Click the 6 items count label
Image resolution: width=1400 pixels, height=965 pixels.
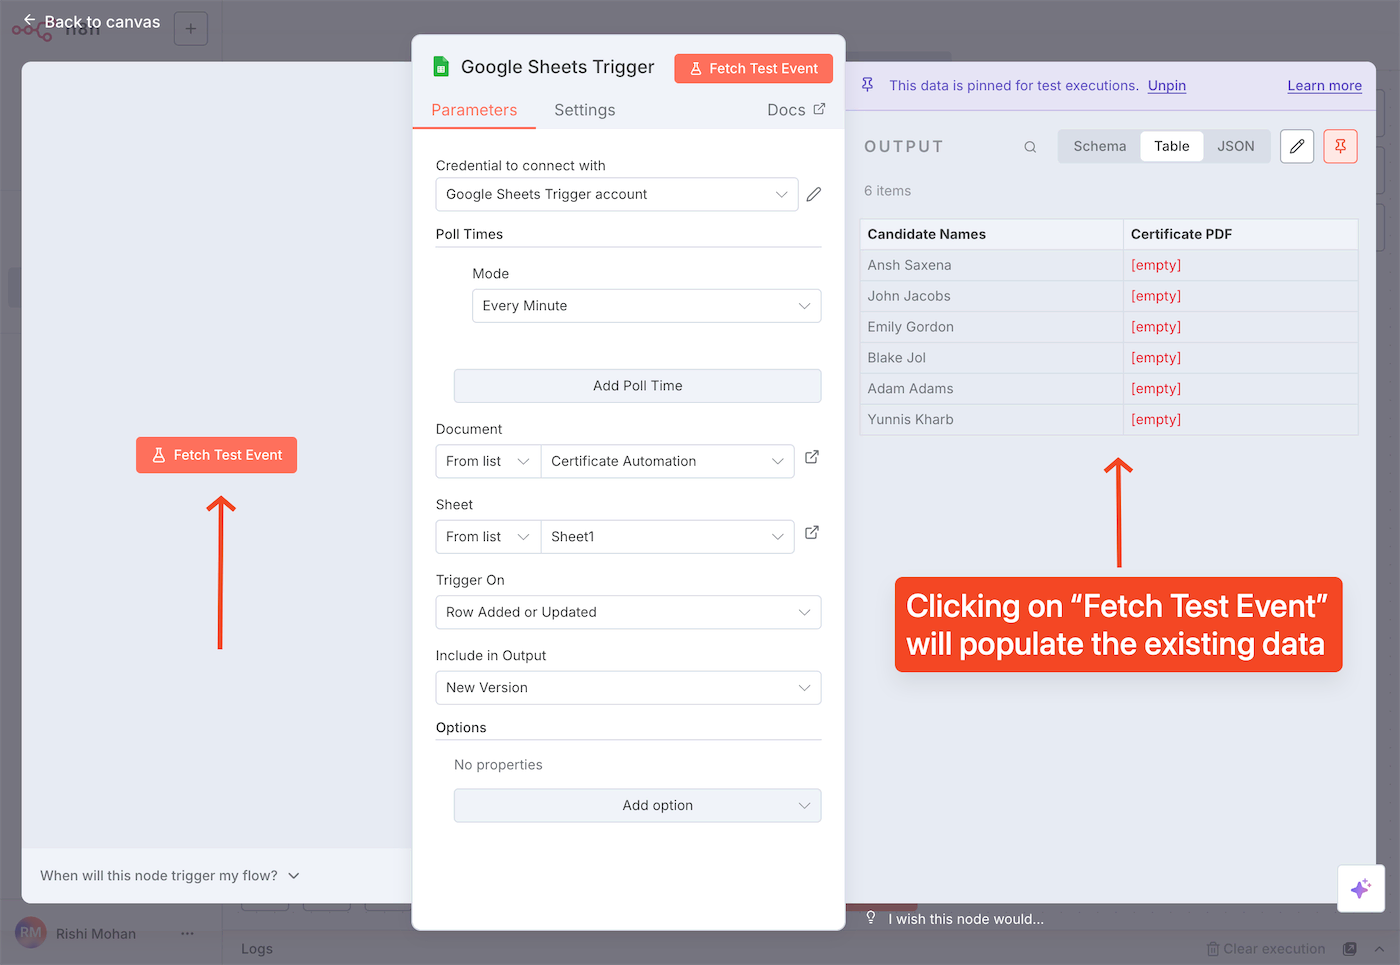pos(888,191)
